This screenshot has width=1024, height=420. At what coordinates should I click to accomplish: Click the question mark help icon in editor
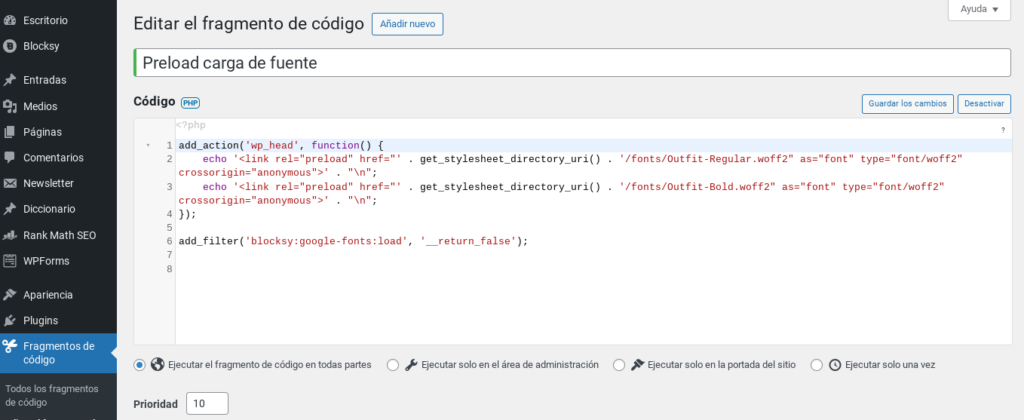pos(1002,131)
